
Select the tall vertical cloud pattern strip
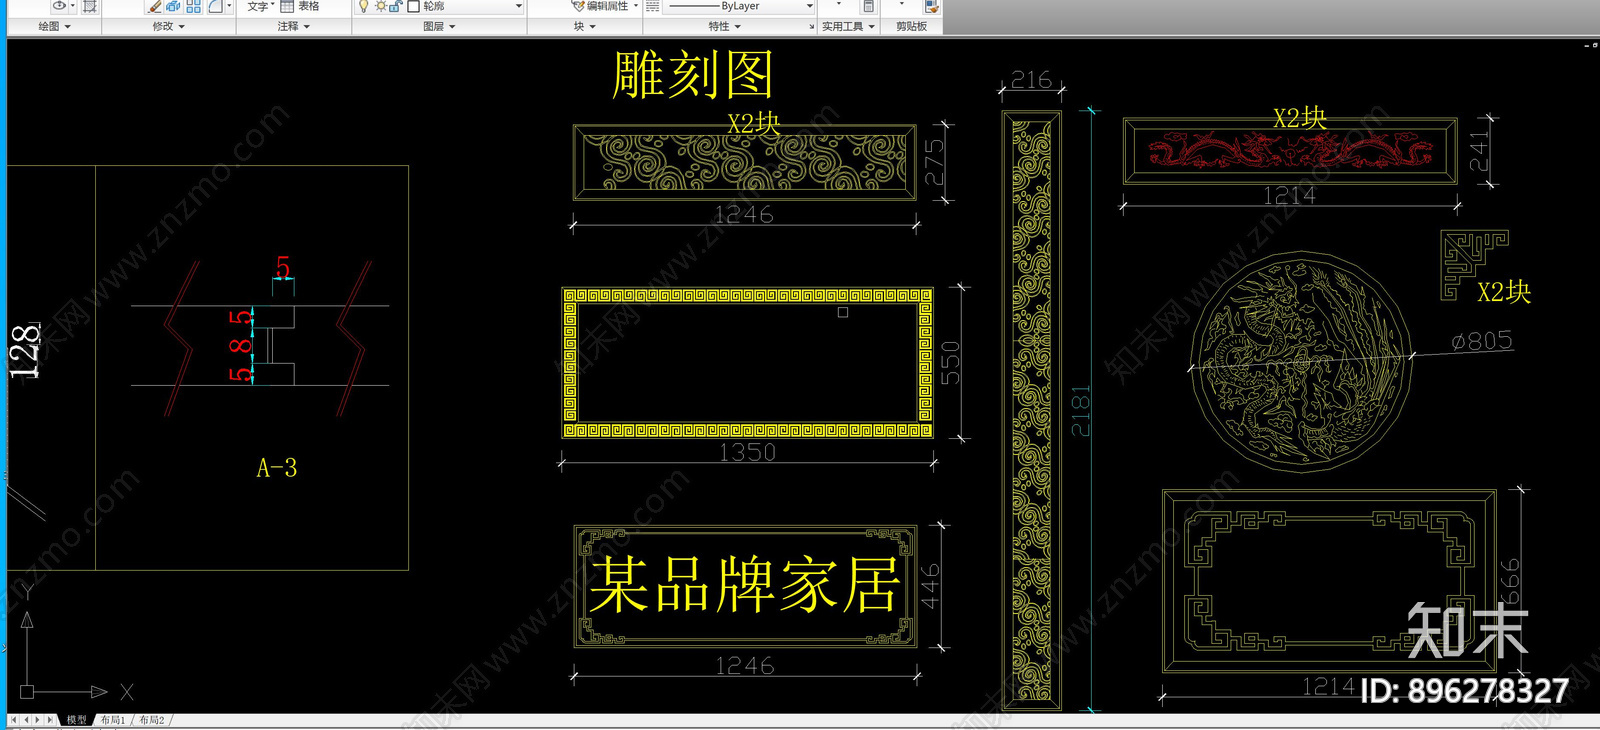click(x=1031, y=411)
